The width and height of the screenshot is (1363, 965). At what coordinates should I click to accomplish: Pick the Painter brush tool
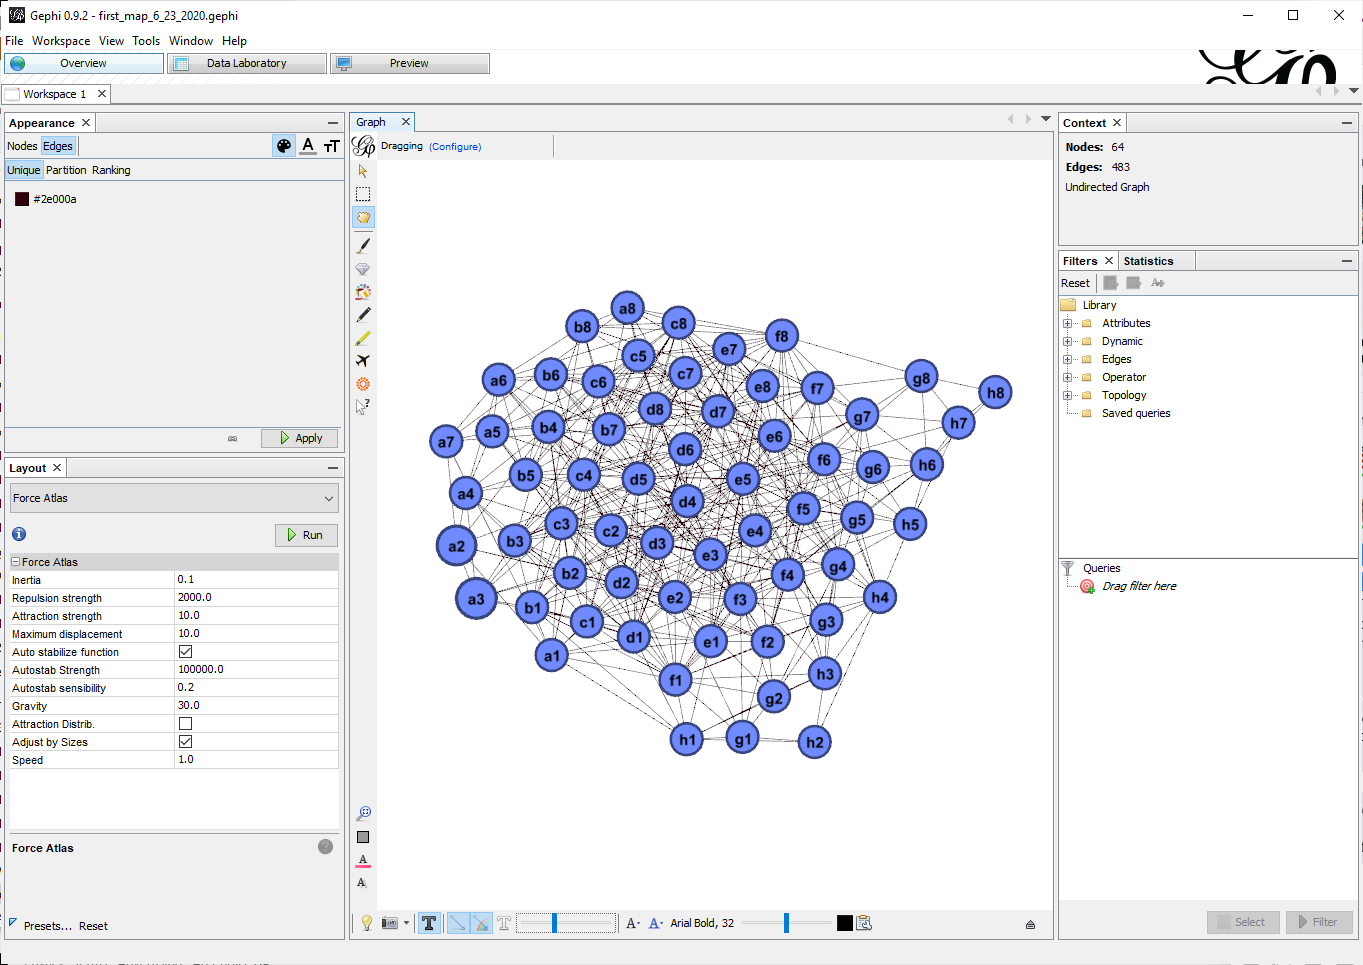pyautogui.click(x=363, y=245)
